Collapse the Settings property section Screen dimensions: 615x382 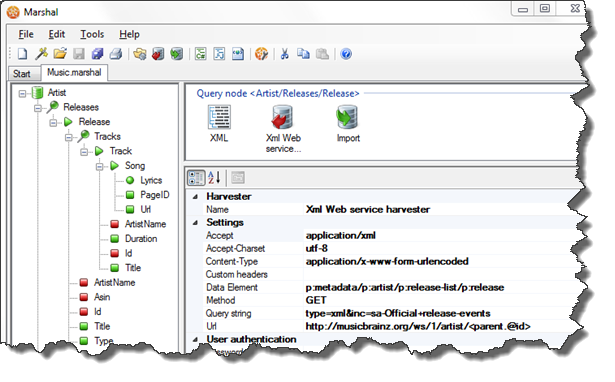195,223
